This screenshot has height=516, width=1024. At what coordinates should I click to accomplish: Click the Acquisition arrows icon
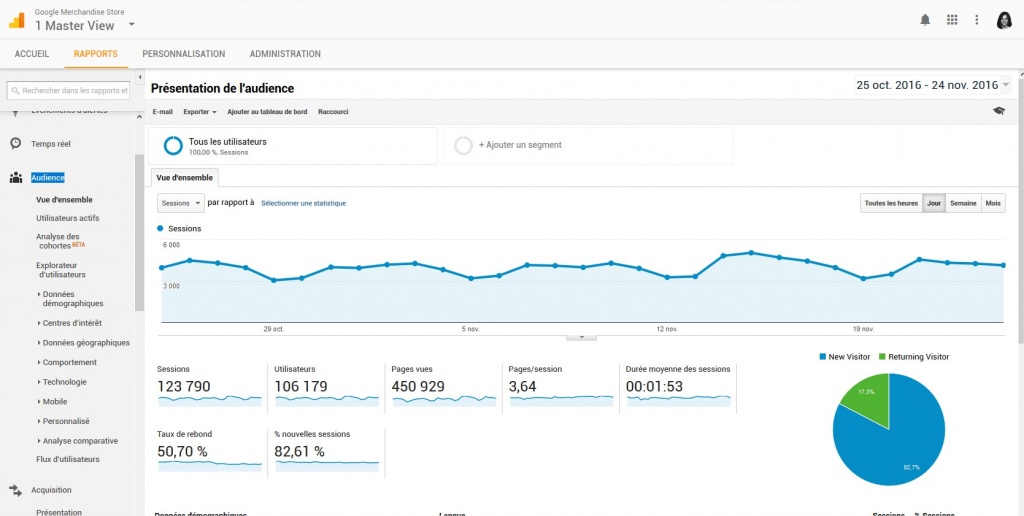point(16,490)
